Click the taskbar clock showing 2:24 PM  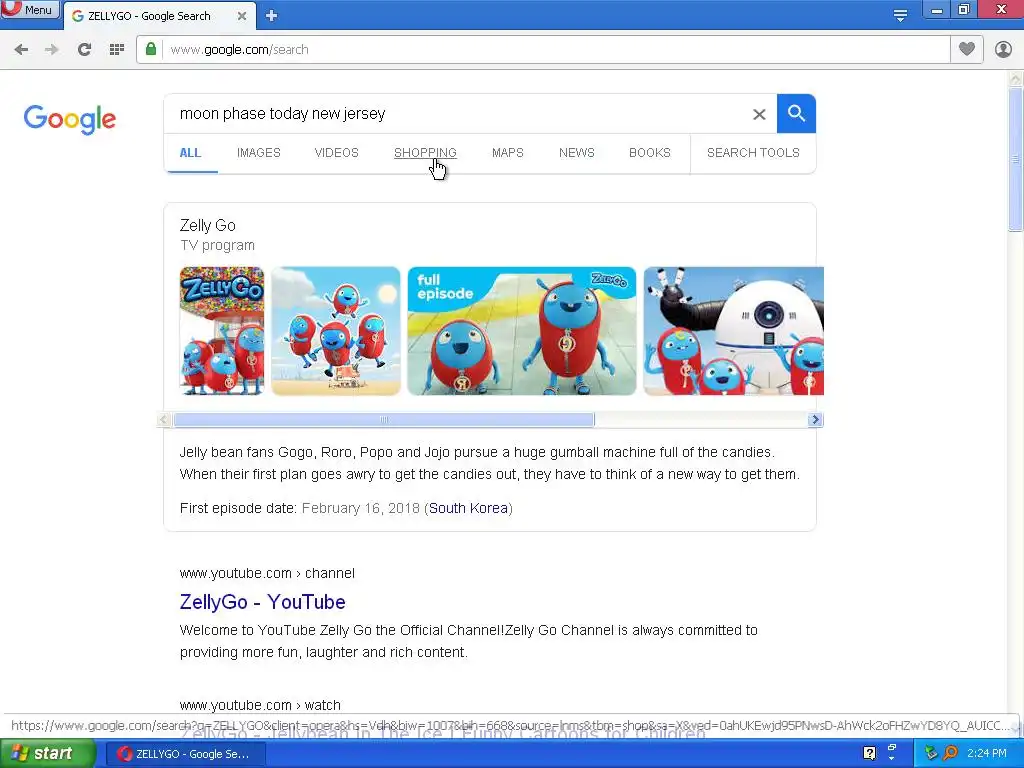987,753
